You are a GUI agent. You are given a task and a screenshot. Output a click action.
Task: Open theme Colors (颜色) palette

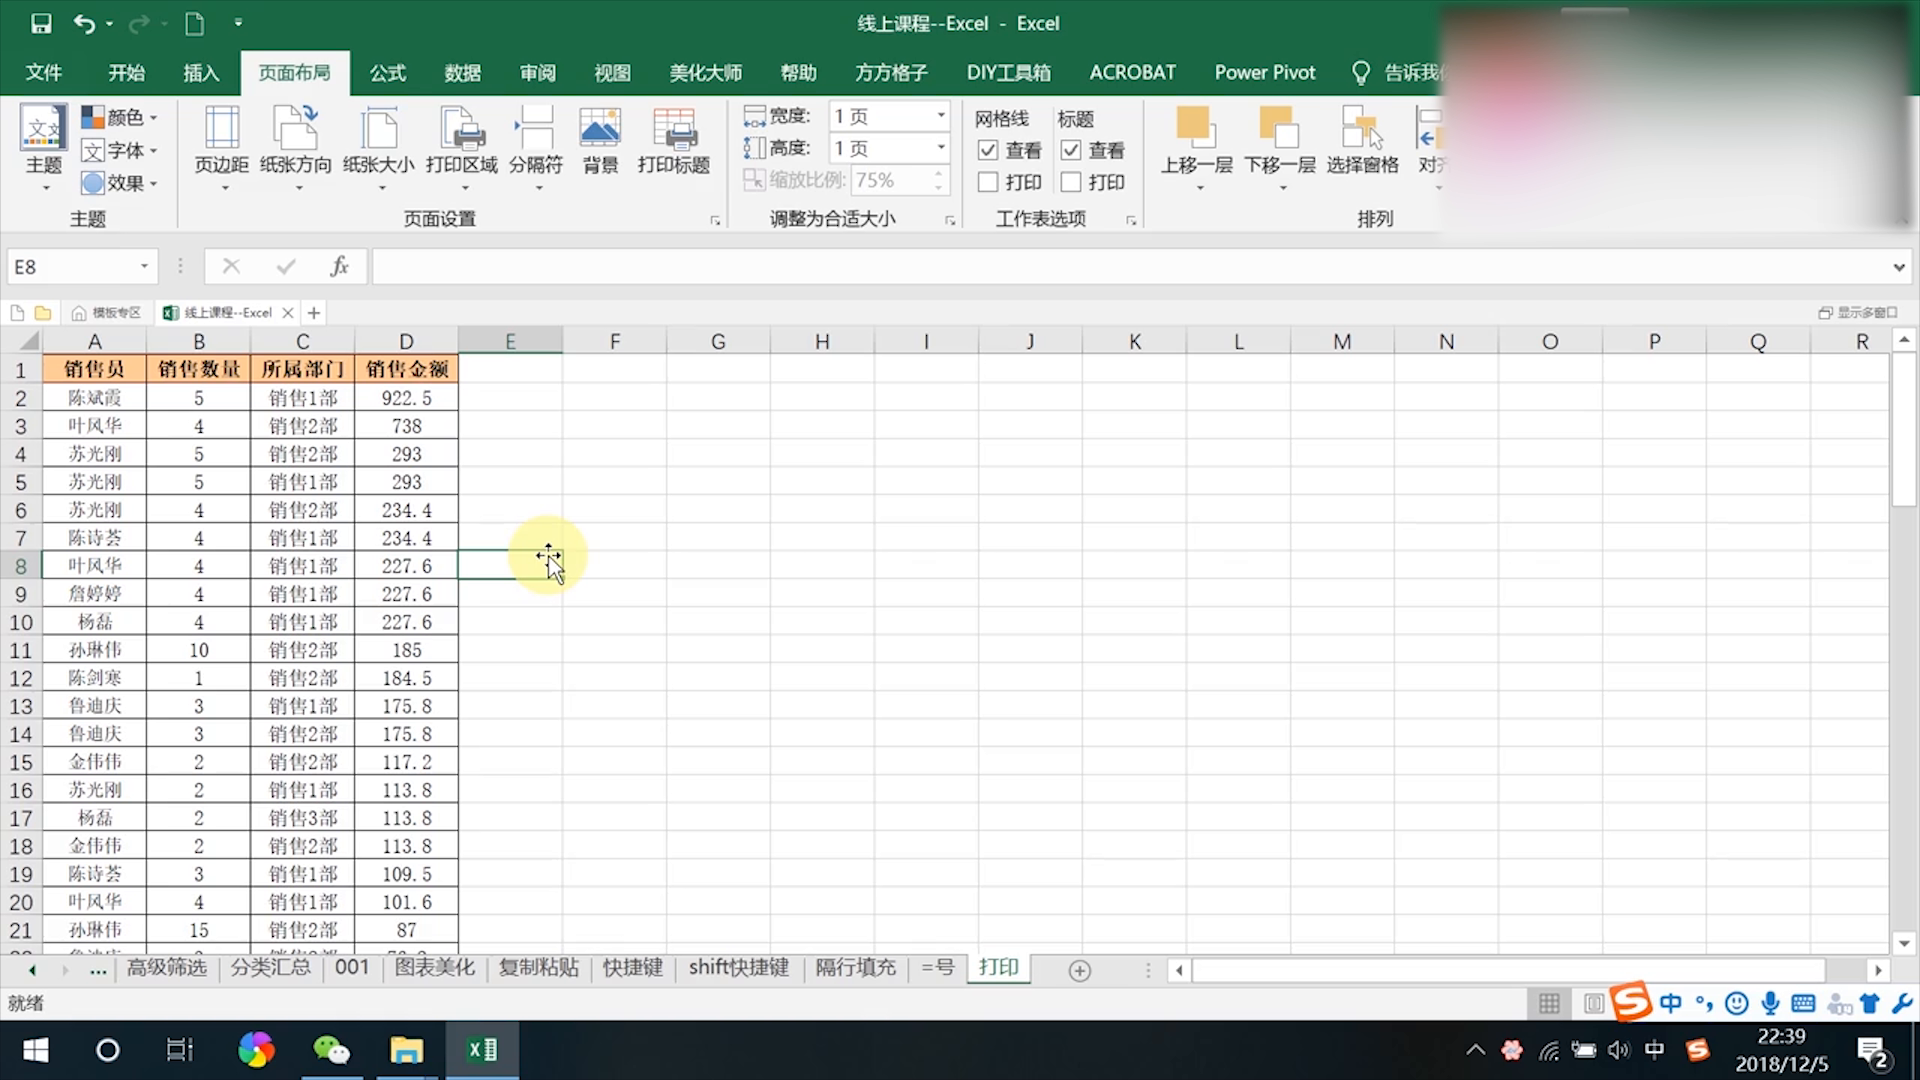[120, 117]
